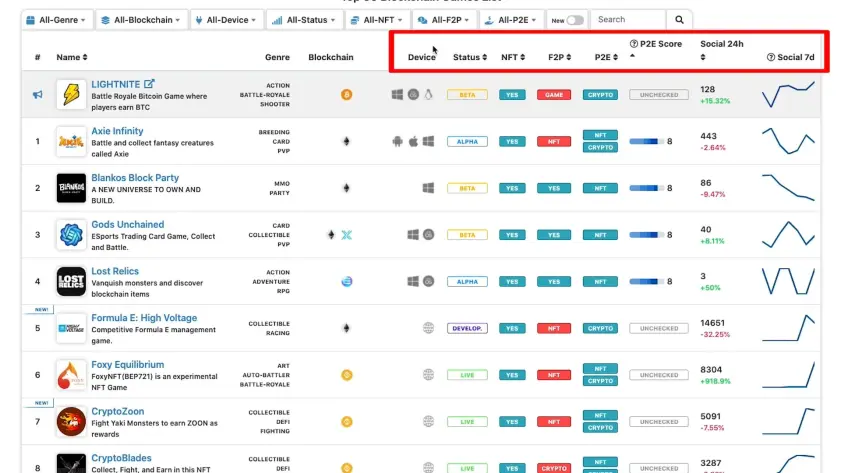Image resolution: width=841 pixels, height=473 pixels.
Task: Open the Formula E: High Voltage link
Action: click(x=144, y=317)
